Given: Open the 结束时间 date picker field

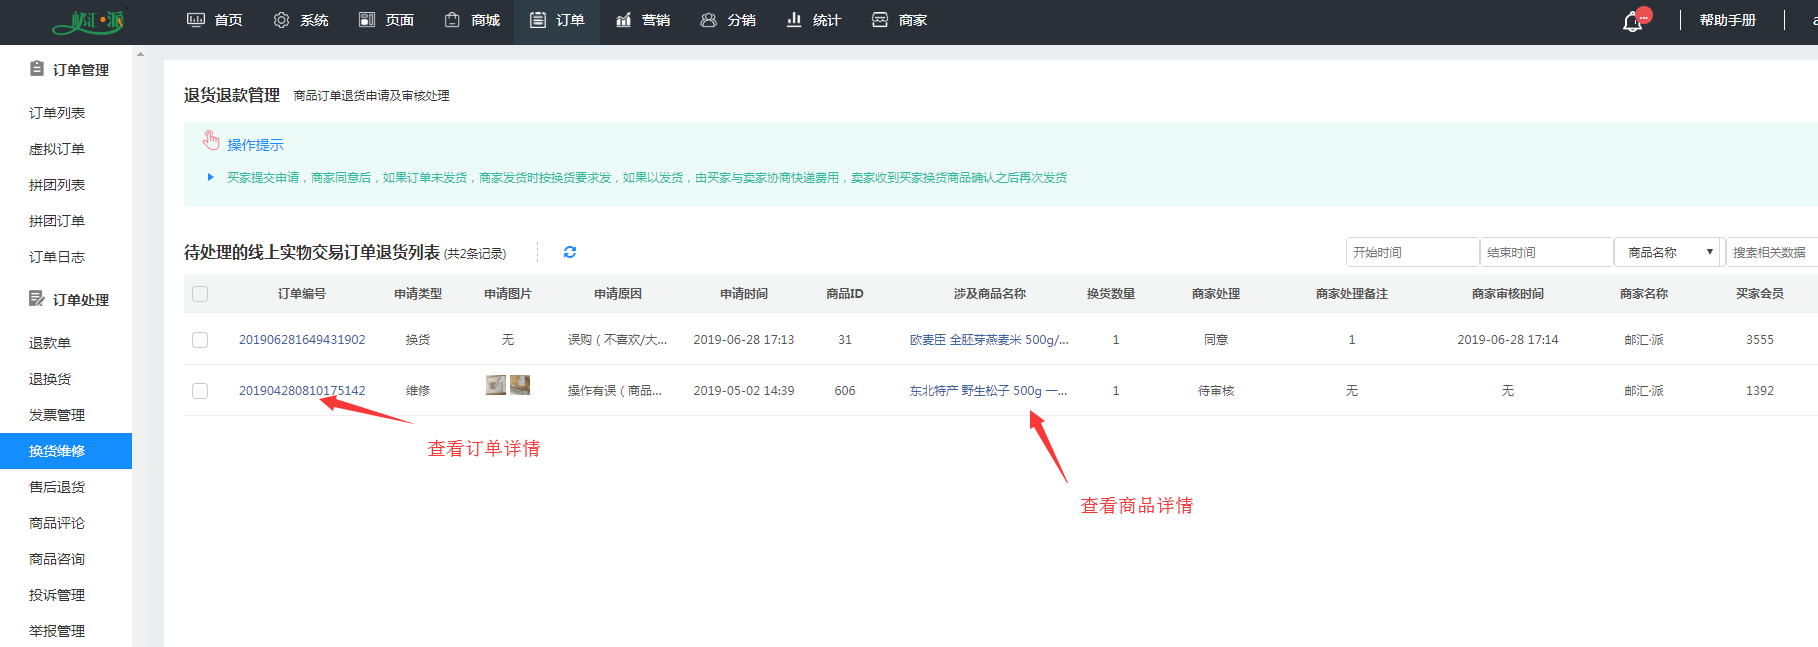Looking at the screenshot, I should (1546, 252).
